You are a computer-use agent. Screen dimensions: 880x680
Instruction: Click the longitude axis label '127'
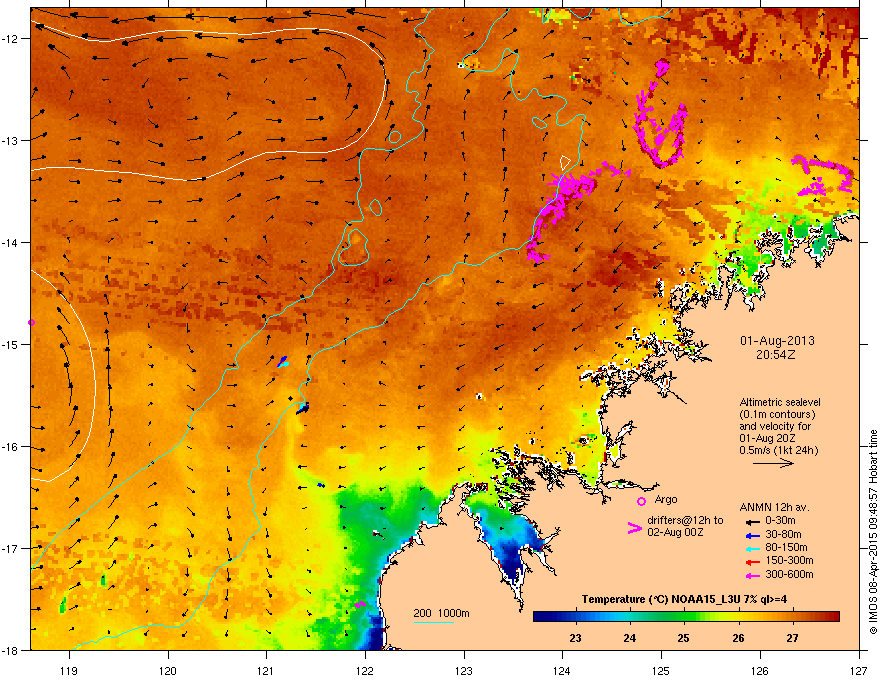coord(859,670)
